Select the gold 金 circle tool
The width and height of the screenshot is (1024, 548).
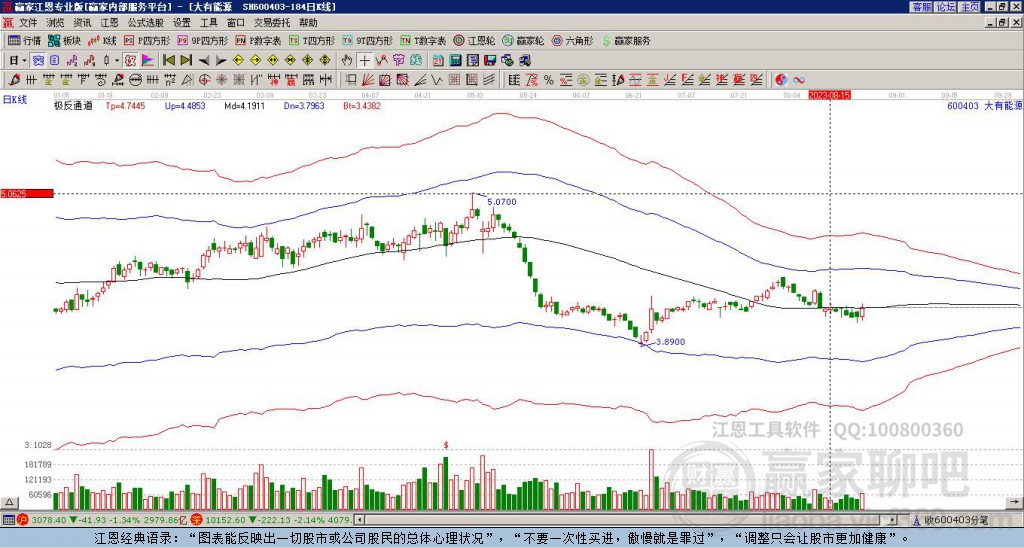[x=583, y=80]
